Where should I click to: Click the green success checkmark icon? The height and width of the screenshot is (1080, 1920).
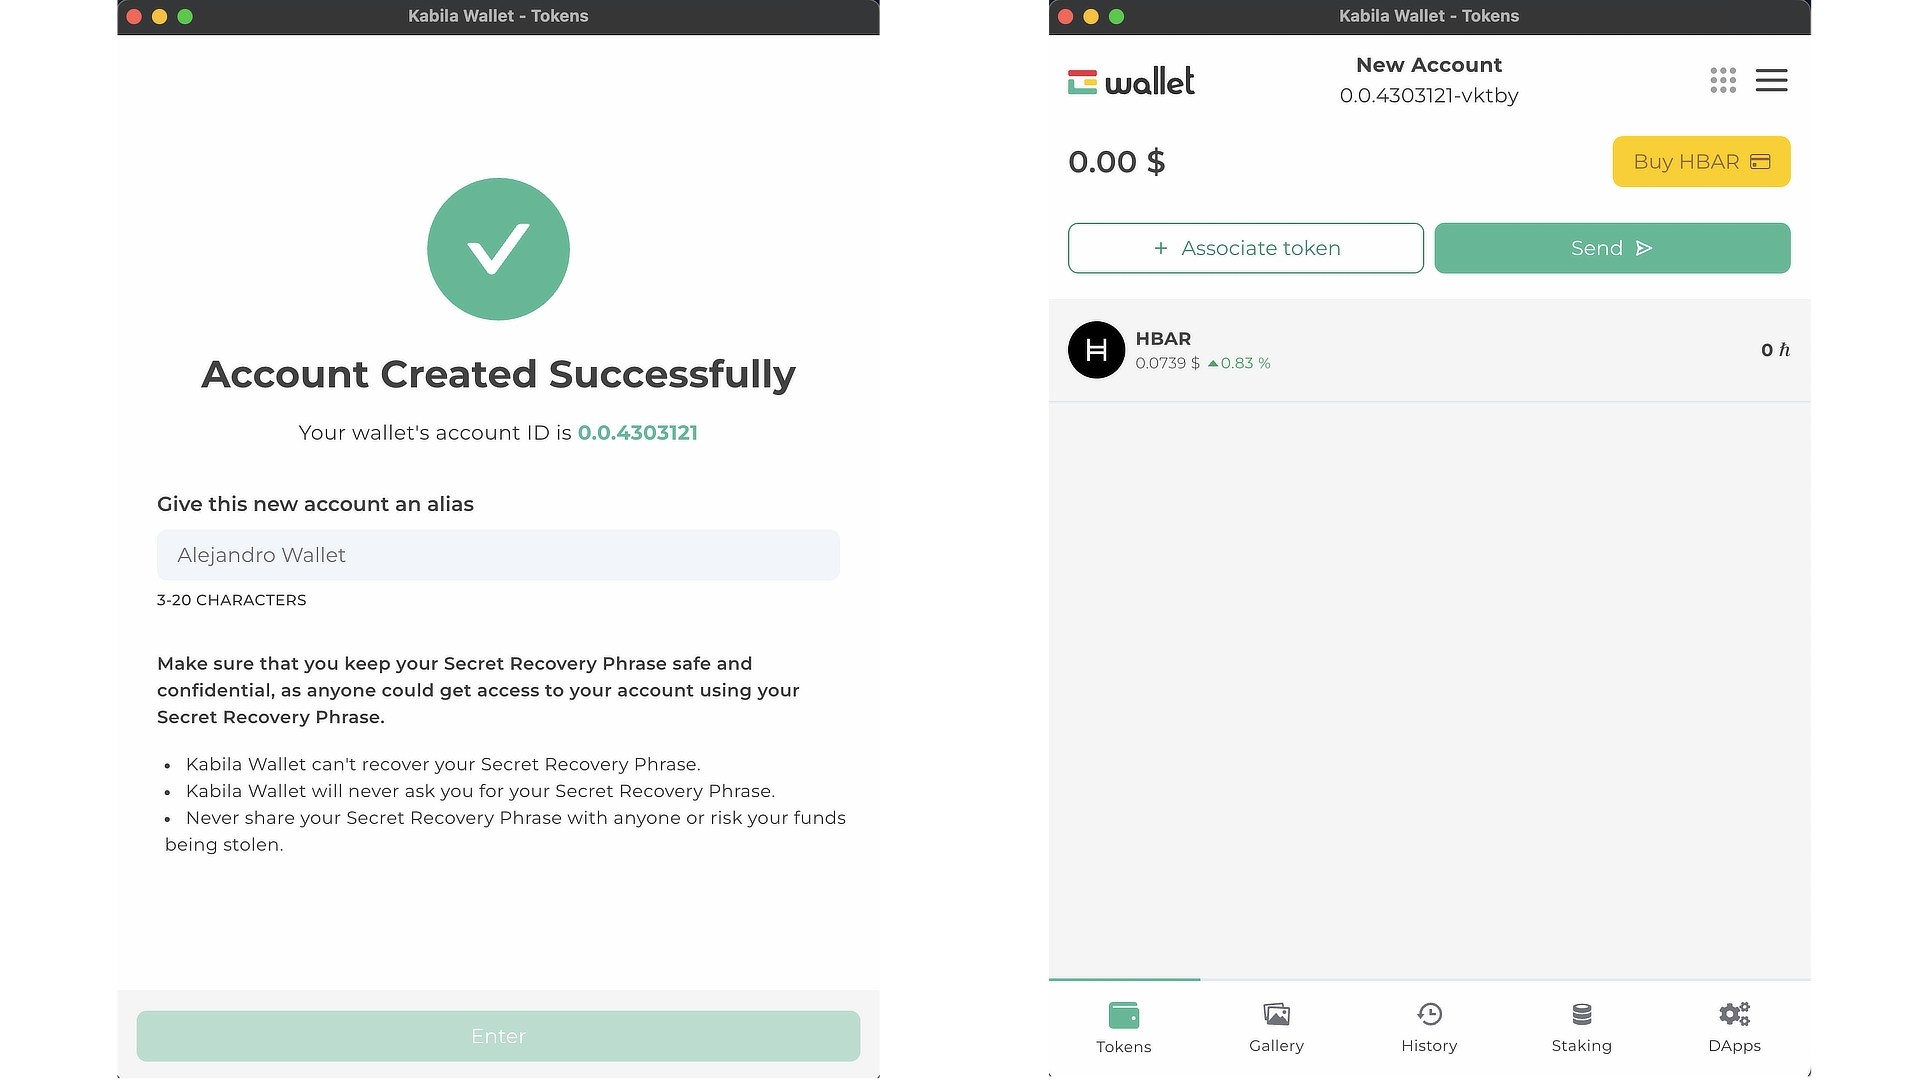[x=498, y=249]
